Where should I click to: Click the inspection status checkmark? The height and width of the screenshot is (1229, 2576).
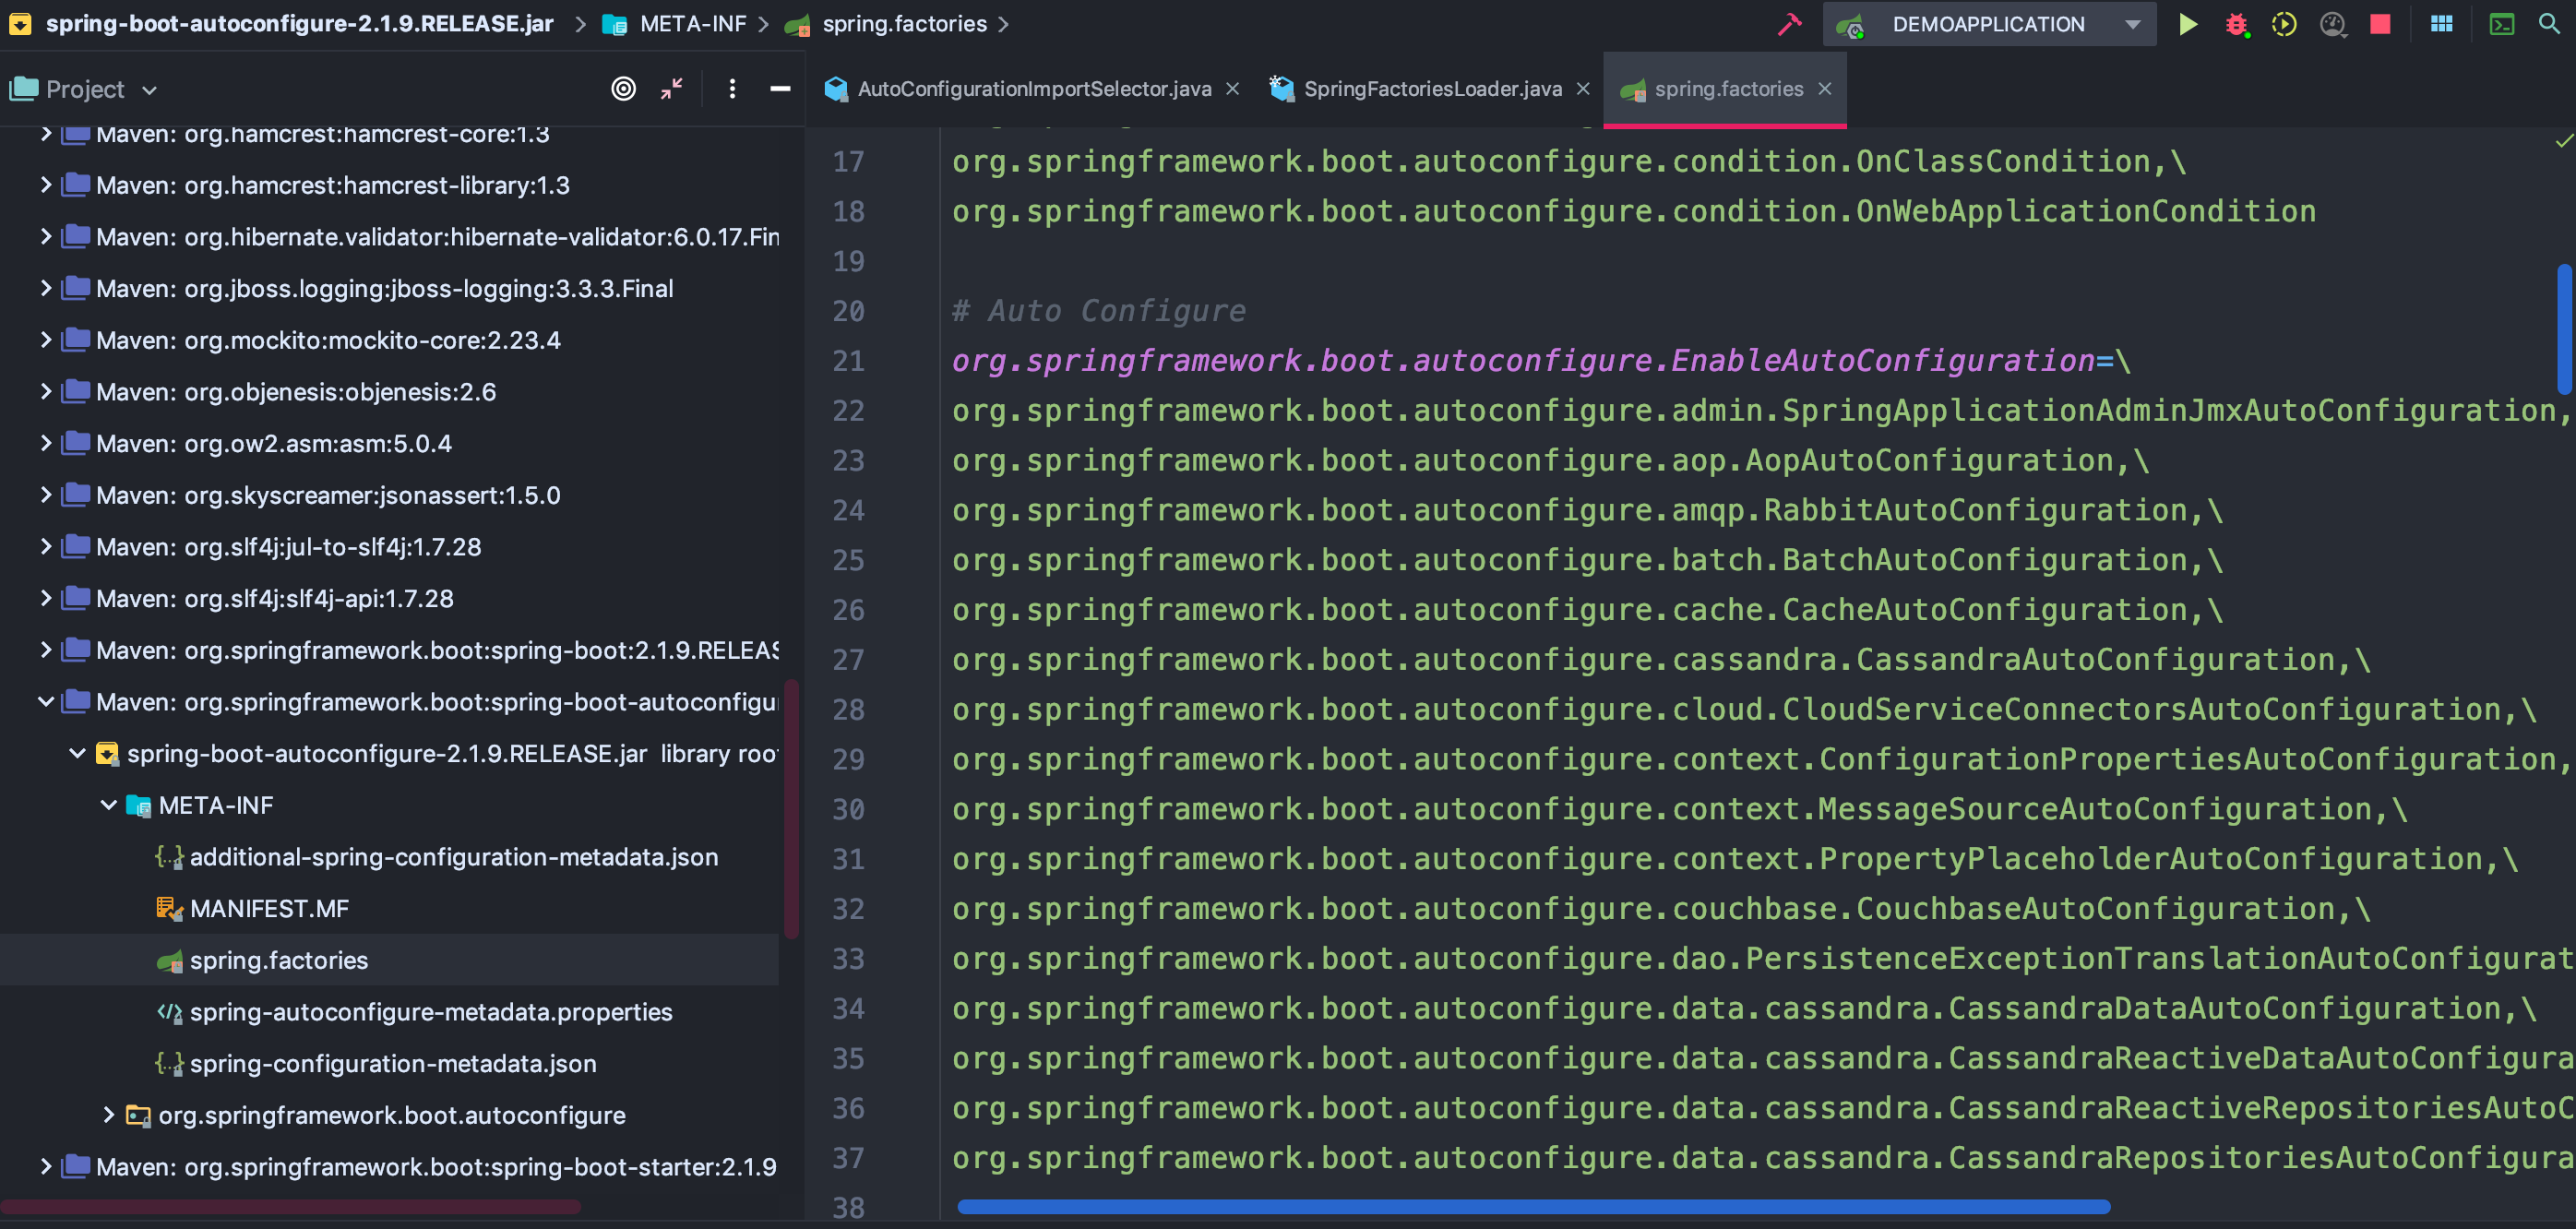pos(2563,141)
